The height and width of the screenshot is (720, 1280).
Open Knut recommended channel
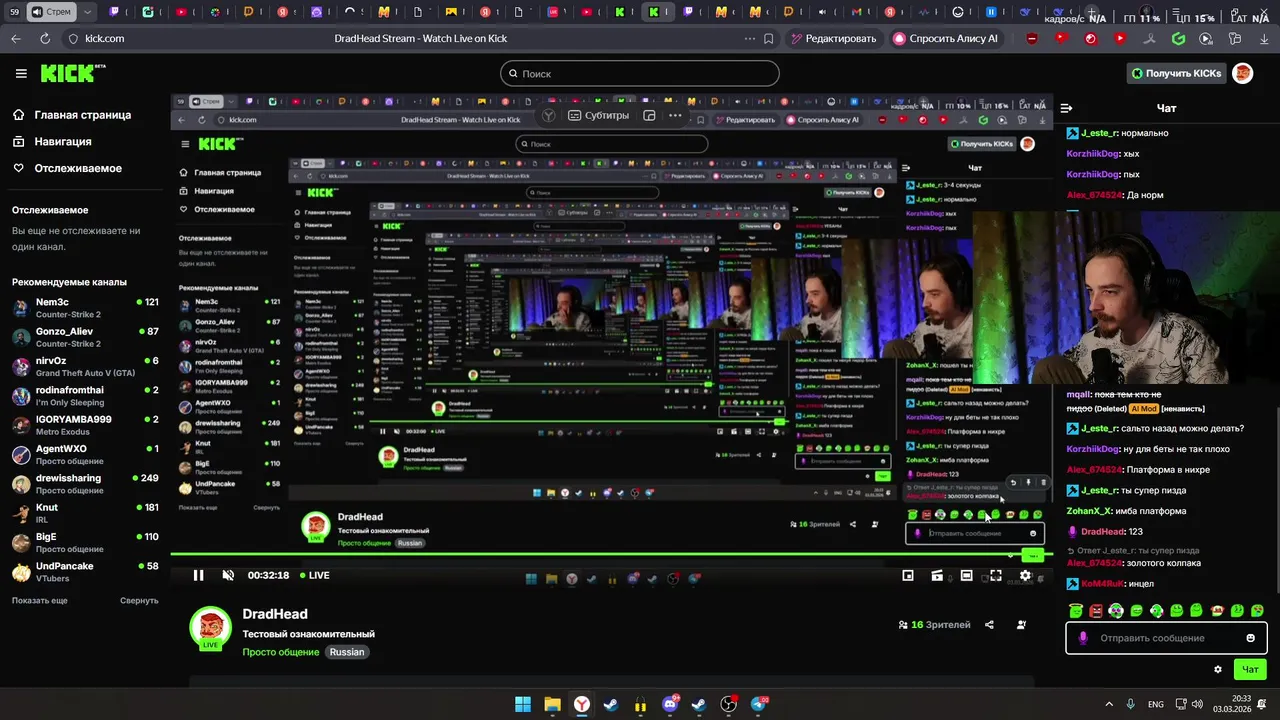click(85, 513)
